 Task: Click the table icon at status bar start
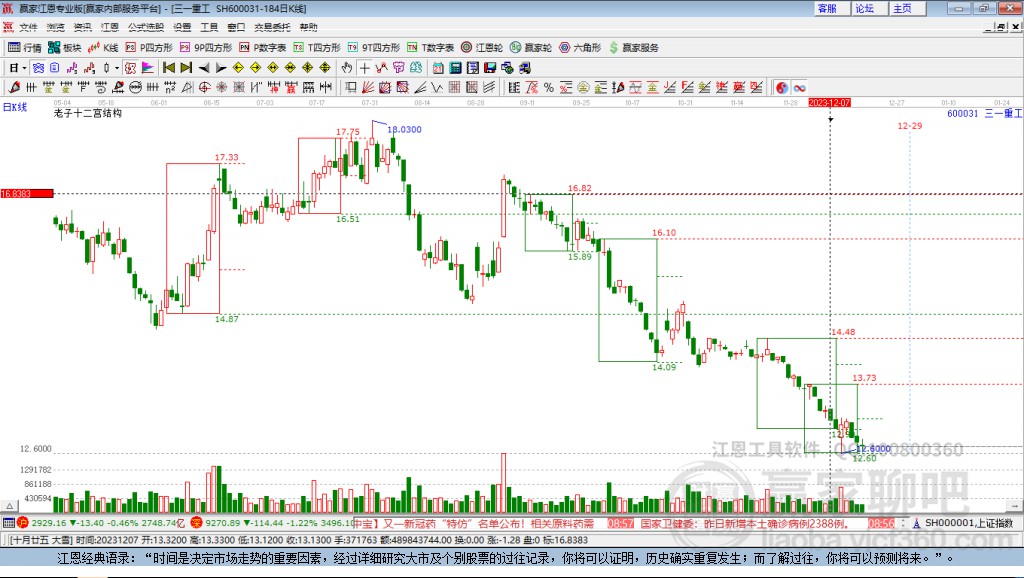[8, 522]
